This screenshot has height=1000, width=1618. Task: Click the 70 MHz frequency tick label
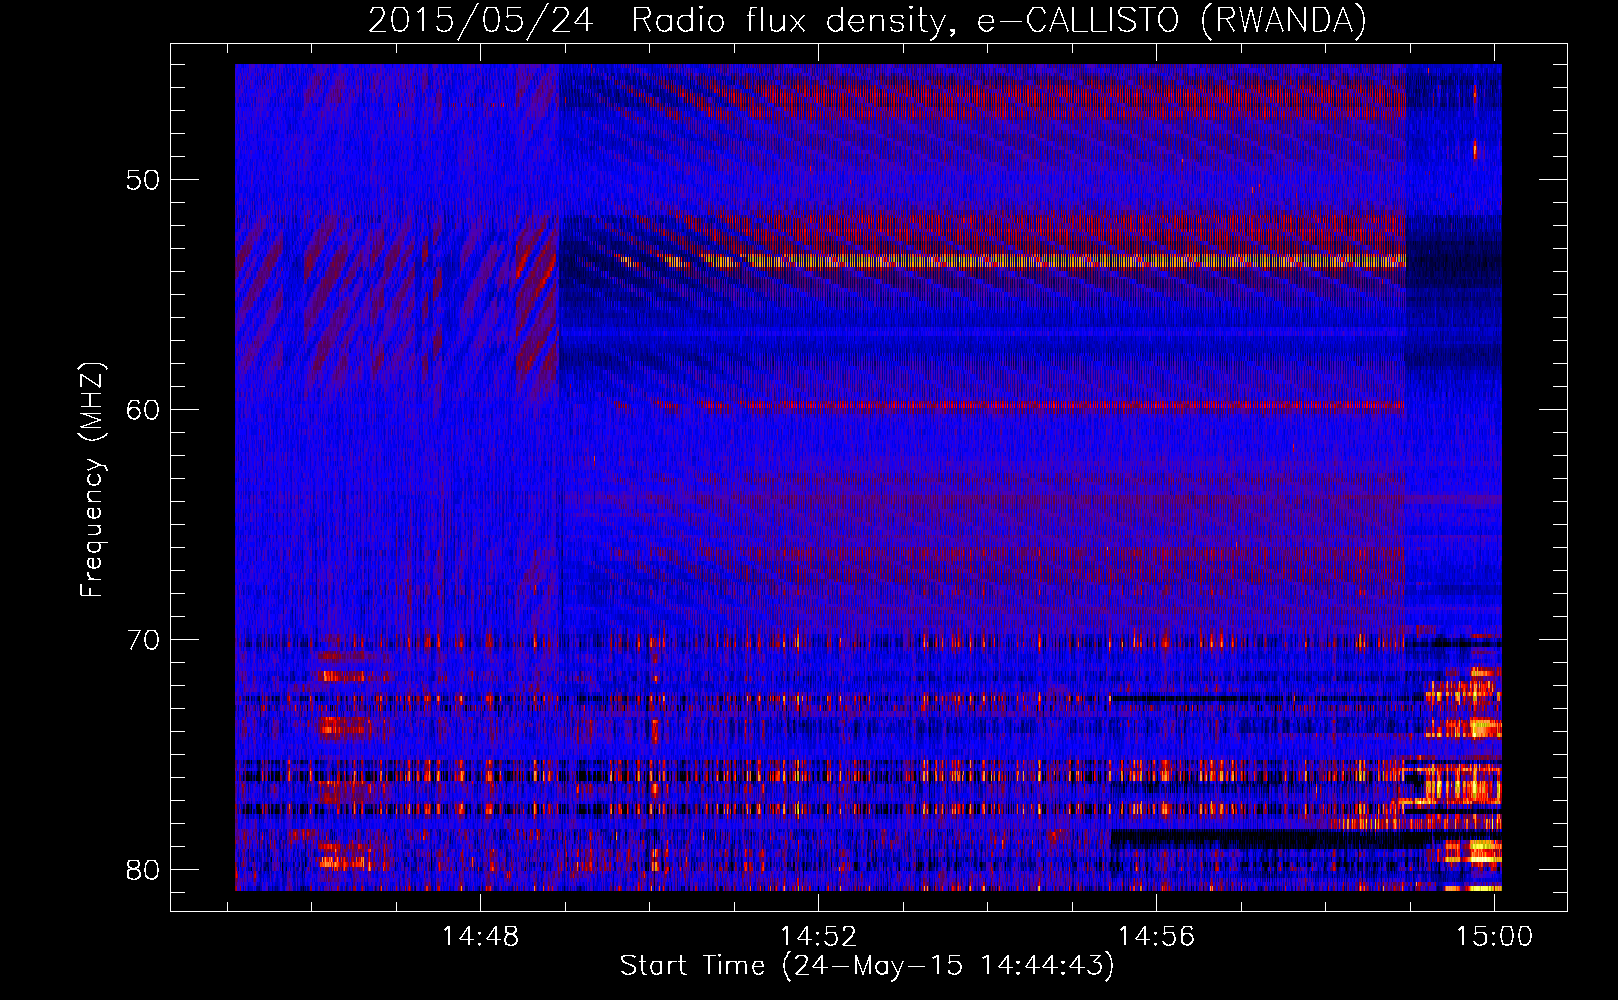(143, 639)
